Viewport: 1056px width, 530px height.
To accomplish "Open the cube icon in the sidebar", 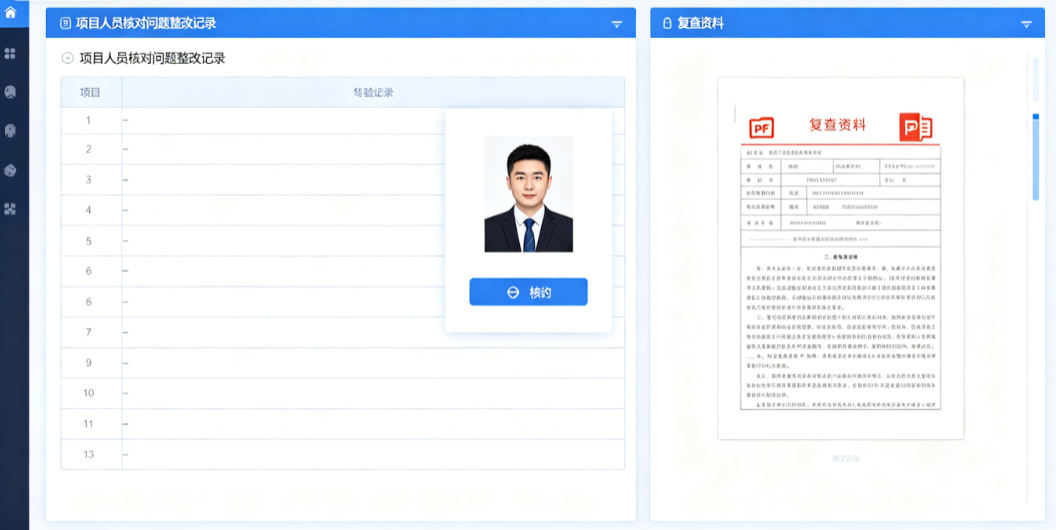I will pos(10,170).
